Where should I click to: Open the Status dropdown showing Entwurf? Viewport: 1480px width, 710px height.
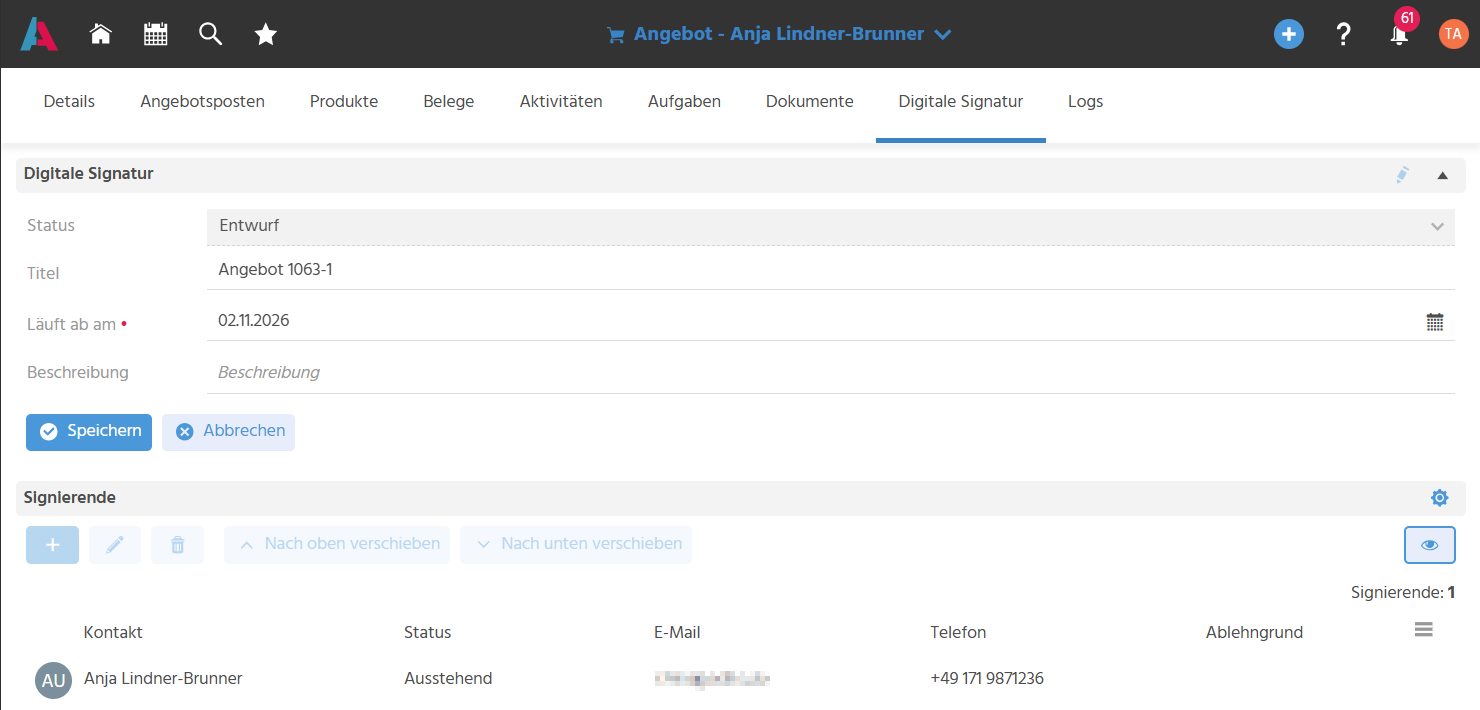(x=830, y=226)
